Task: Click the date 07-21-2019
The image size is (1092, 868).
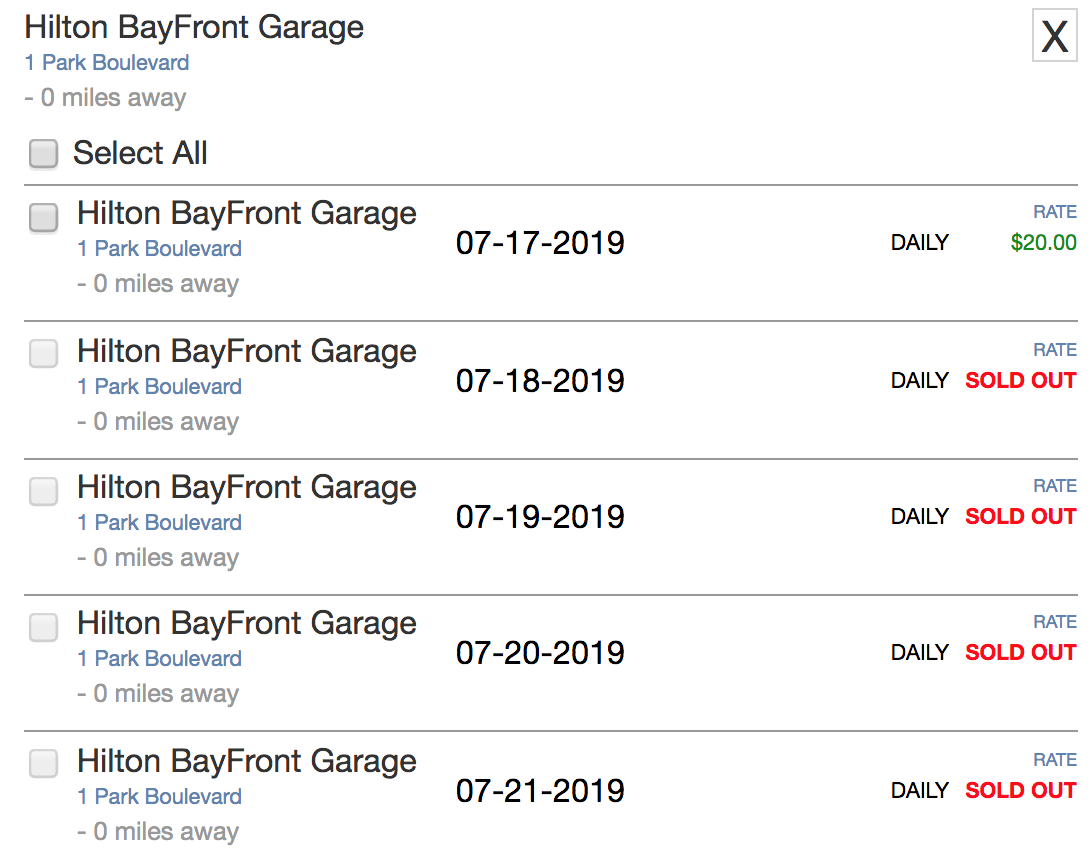Action: point(540,791)
